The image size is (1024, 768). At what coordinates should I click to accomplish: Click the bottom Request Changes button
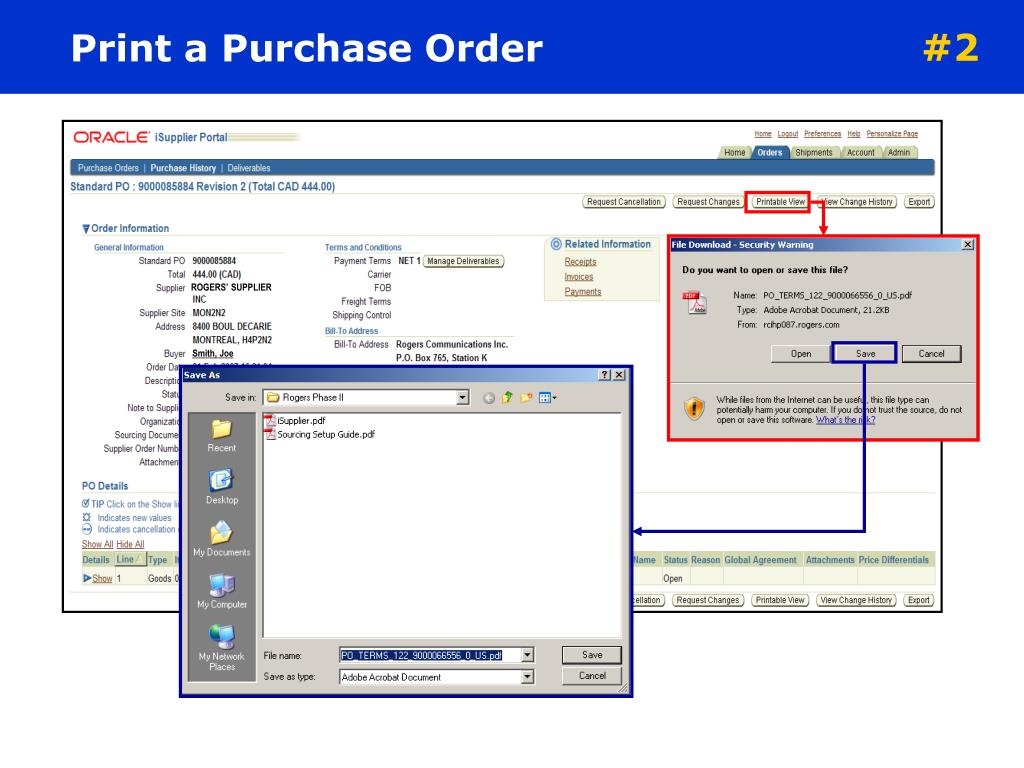pos(708,600)
